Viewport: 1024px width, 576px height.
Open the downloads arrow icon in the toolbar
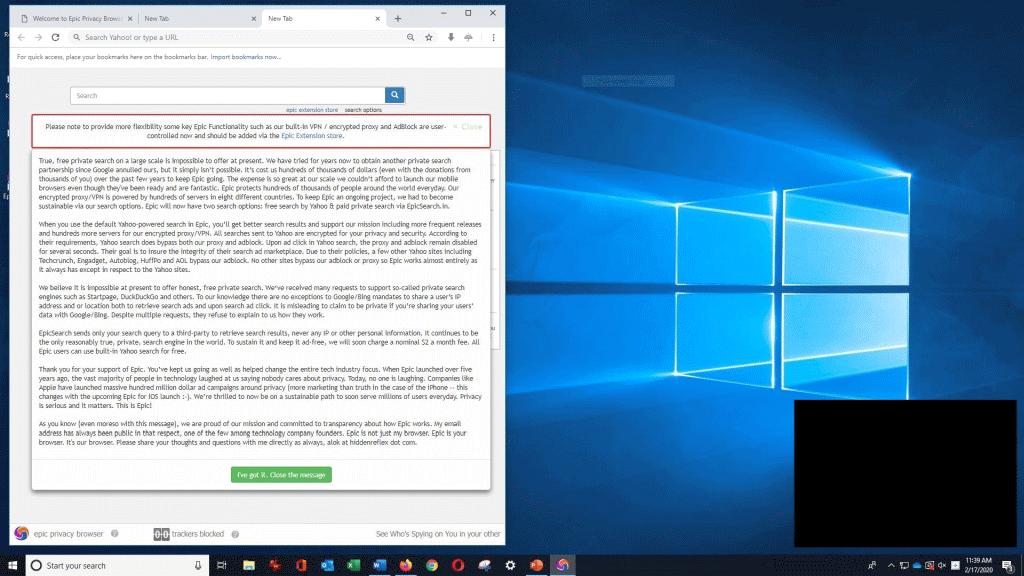451,37
